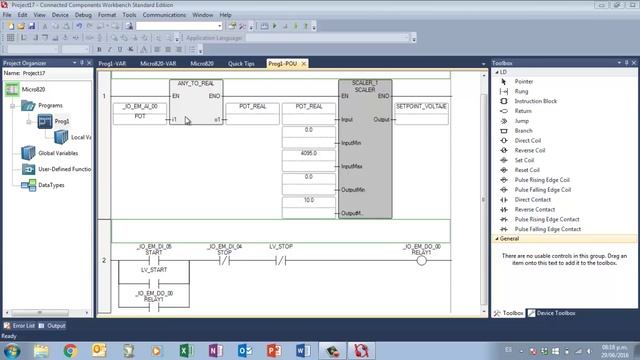Screen dimensions: 640x360
Task: Click the grid icon in second toolbar row
Action: click(10, 38)
